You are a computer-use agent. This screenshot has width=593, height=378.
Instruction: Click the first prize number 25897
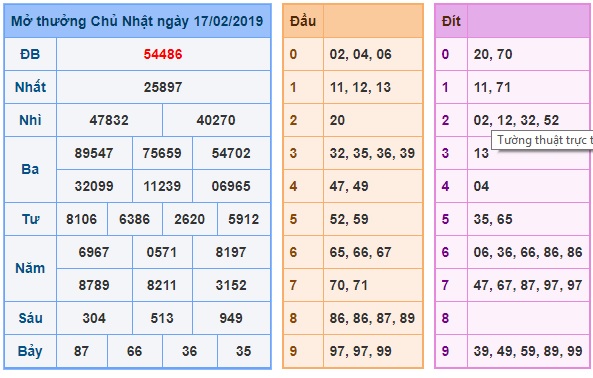click(x=163, y=87)
